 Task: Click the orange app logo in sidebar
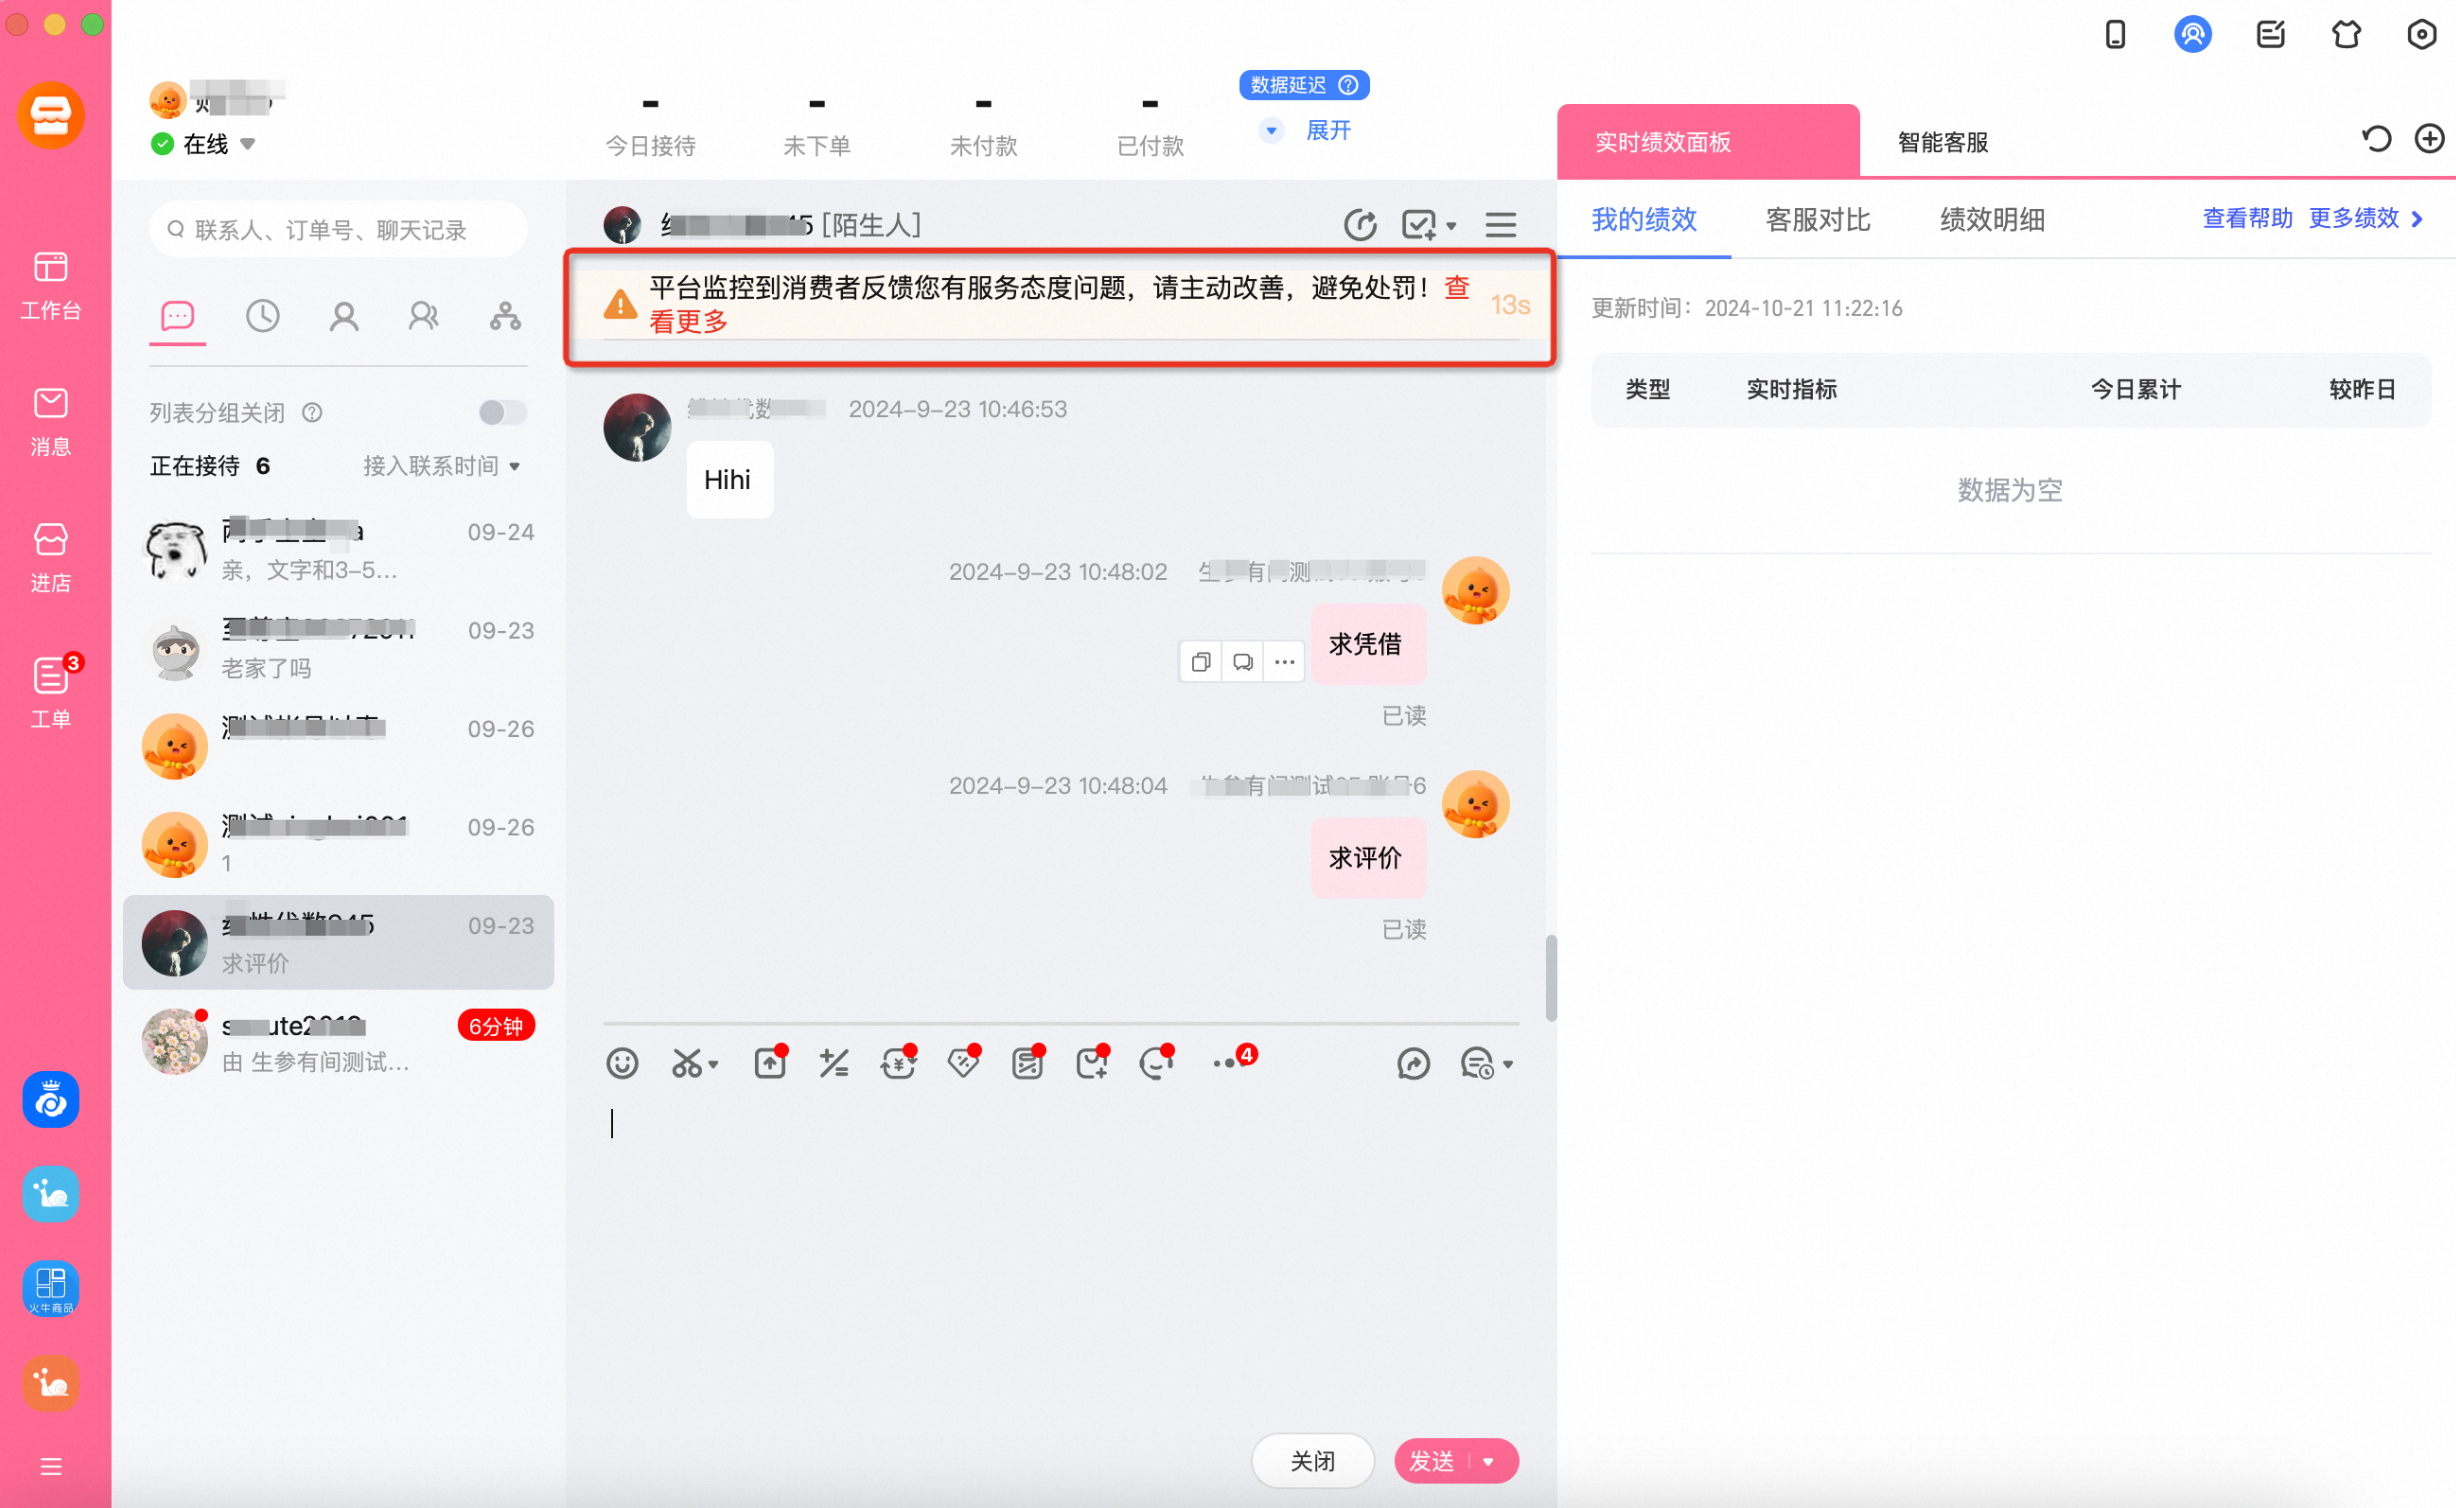click(x=50, y=115)
